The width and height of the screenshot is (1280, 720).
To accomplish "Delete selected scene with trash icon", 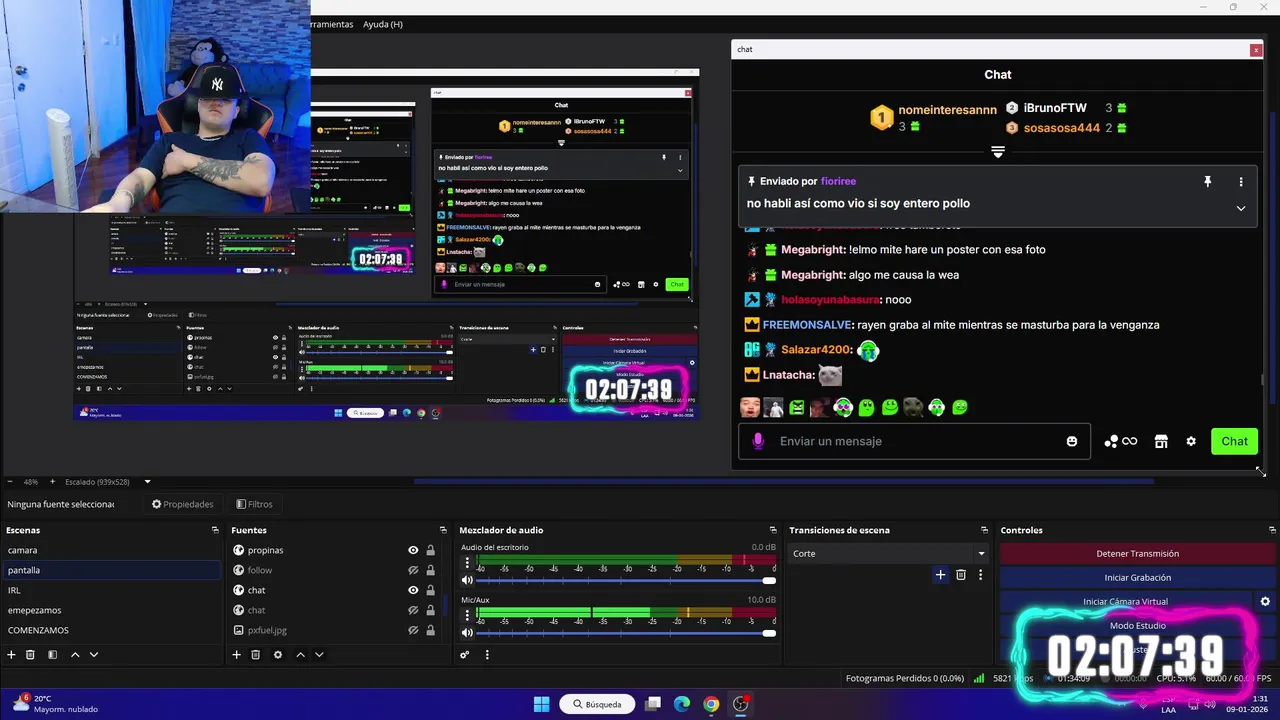I will (x=30, y=655).
